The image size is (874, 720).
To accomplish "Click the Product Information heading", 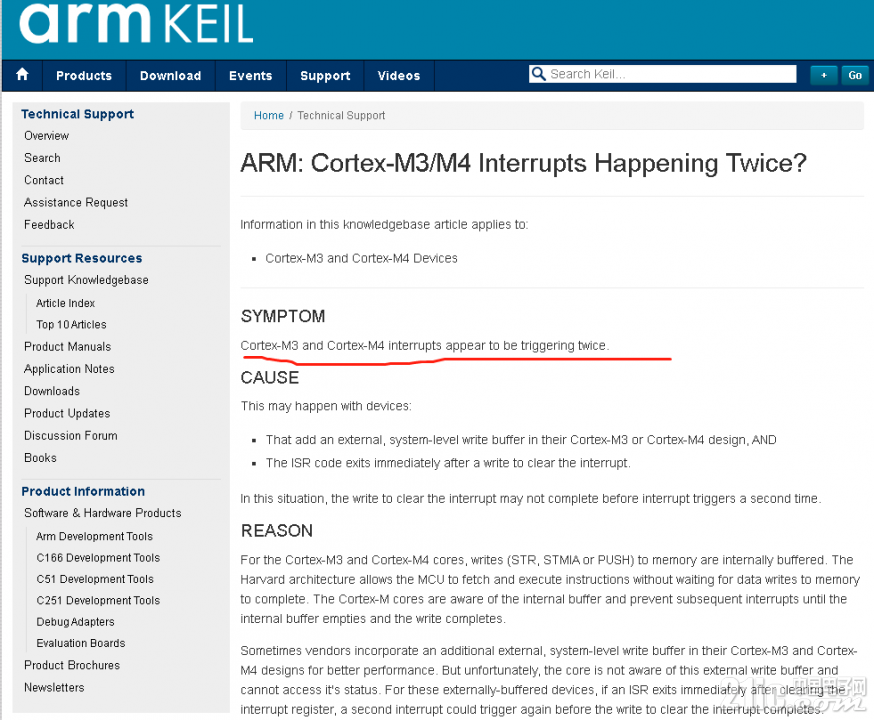I will click(83, 492).
